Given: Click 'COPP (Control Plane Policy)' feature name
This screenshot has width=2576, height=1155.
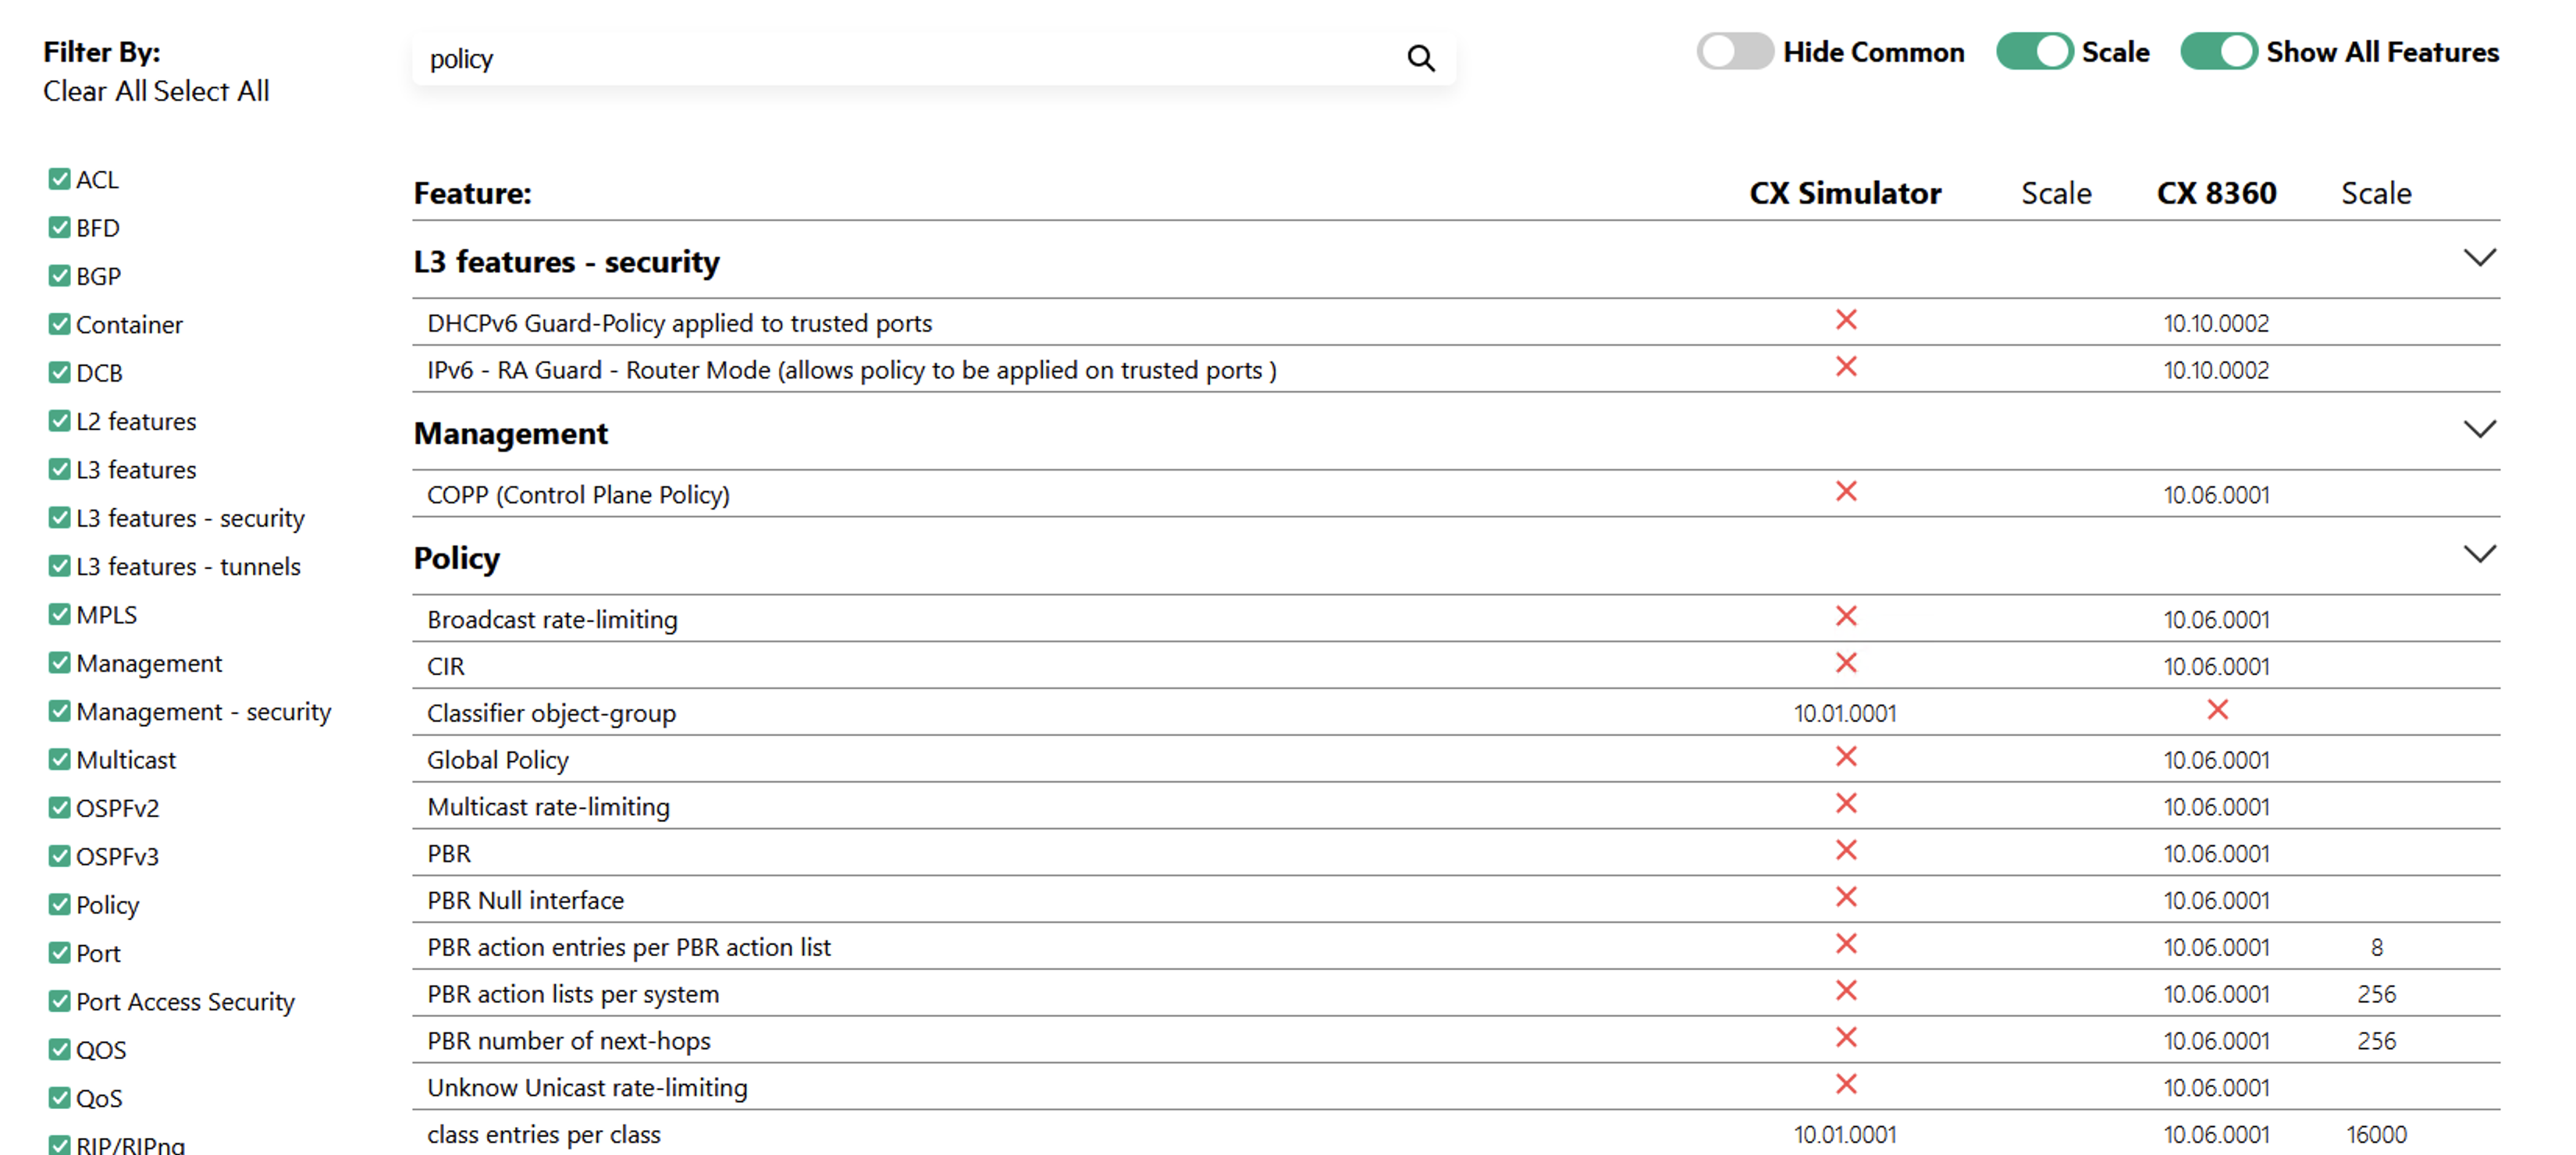Looking at the screenshot, I should pyautogui.click(x=578, y=495).
